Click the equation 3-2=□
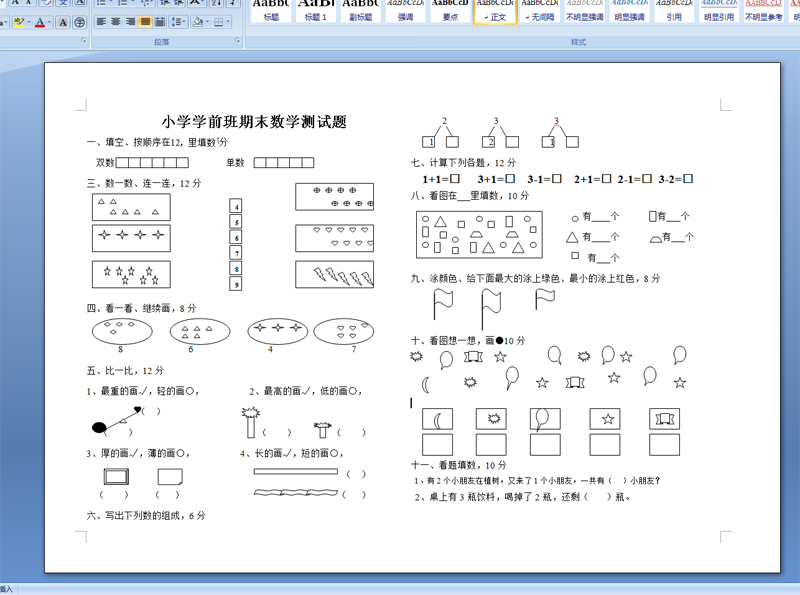Viewport: 800px width, 595px height. 676,179
